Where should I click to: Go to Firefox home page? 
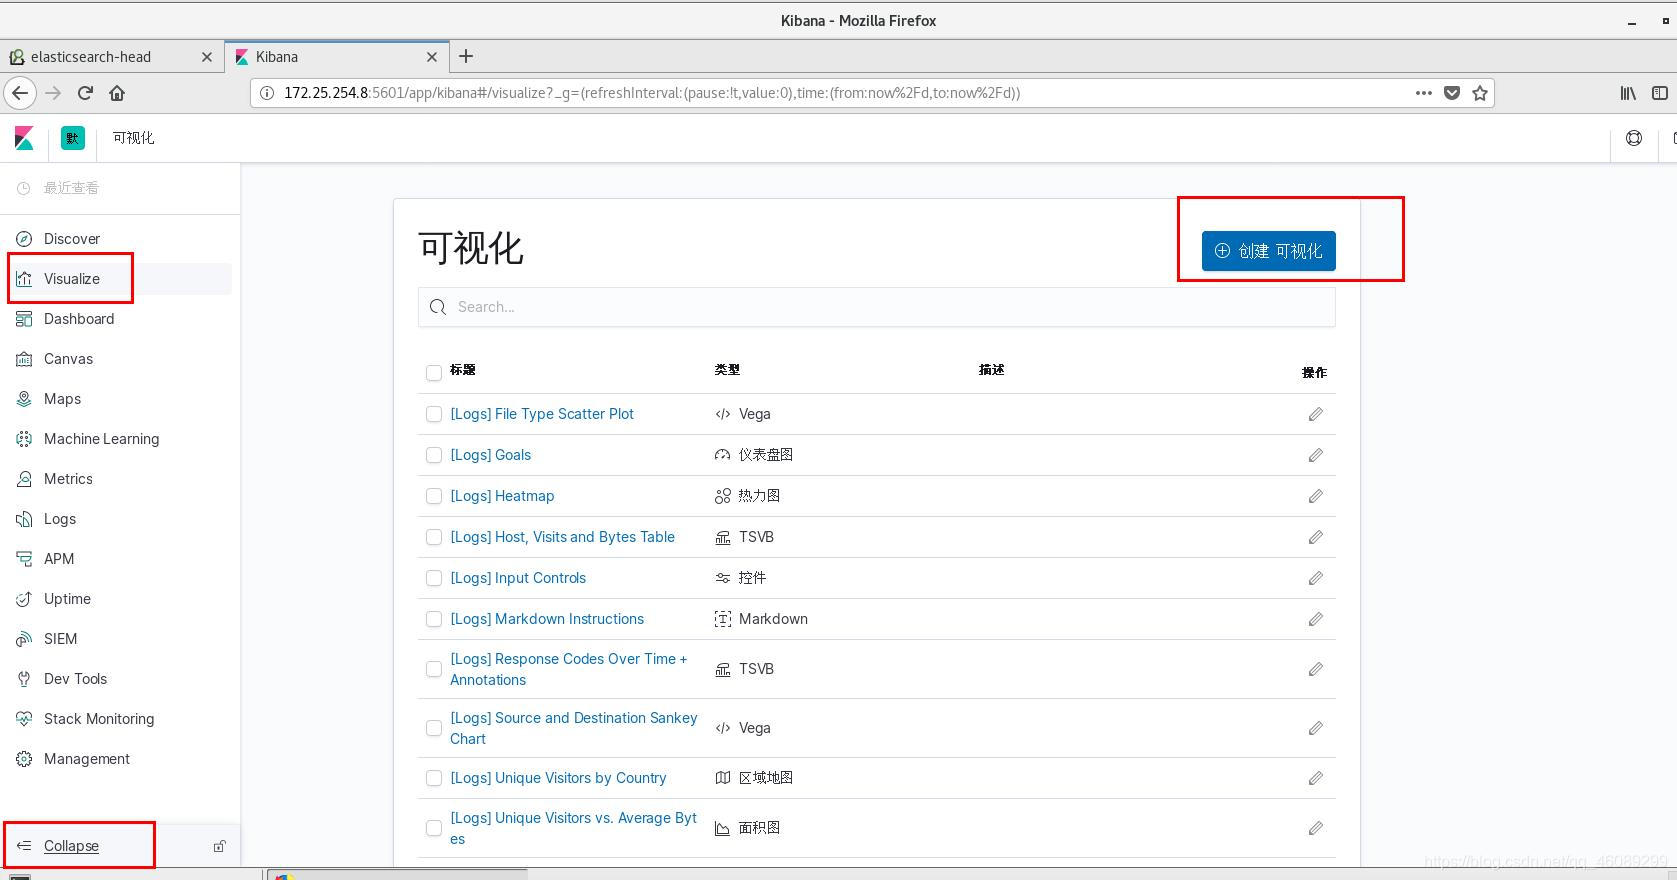click(x=117, y=93)
